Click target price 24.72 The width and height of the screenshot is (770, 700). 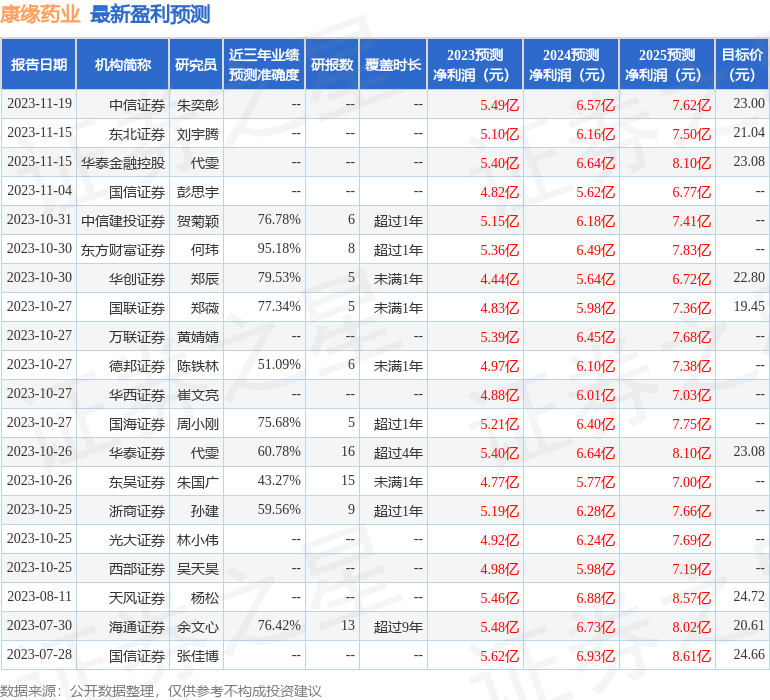749,596
